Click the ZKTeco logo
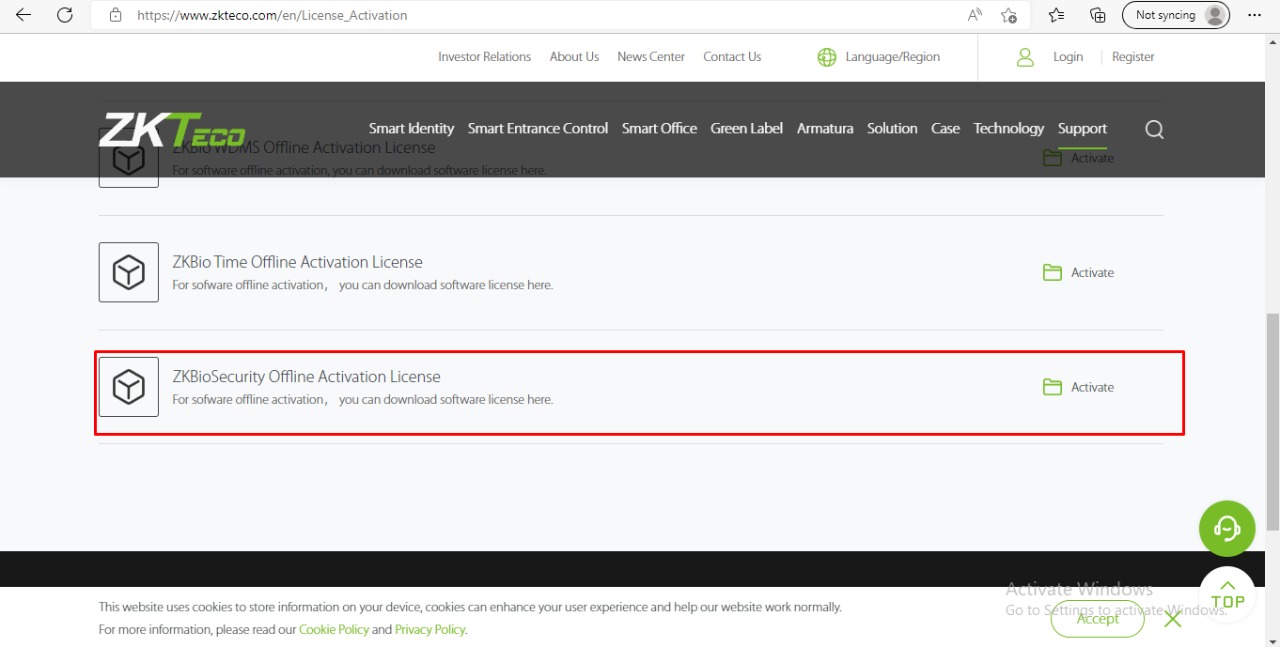 [x=172, y=130]
